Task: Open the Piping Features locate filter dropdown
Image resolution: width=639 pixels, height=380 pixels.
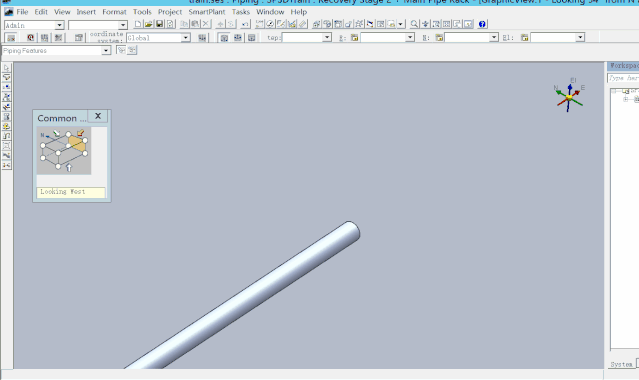Action: [x=106, y=51]
